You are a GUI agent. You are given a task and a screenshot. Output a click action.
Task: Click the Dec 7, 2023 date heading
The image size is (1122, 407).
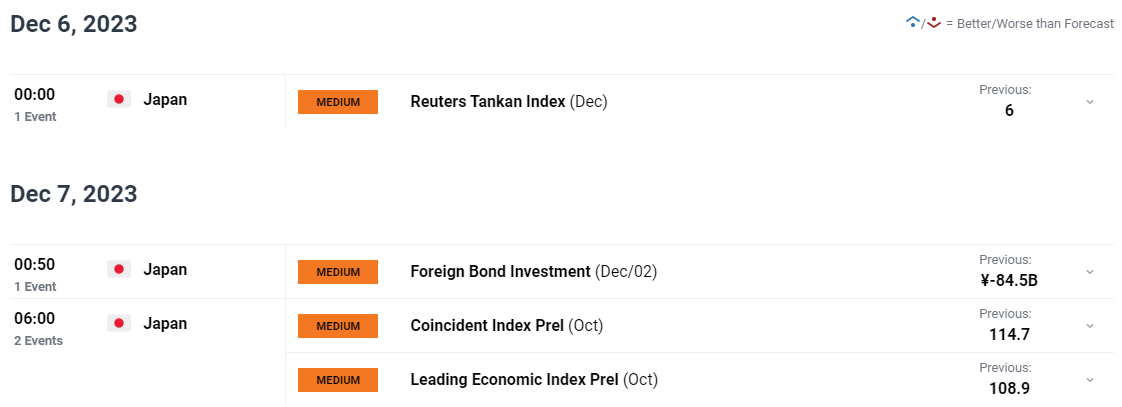tap(74, 194)
